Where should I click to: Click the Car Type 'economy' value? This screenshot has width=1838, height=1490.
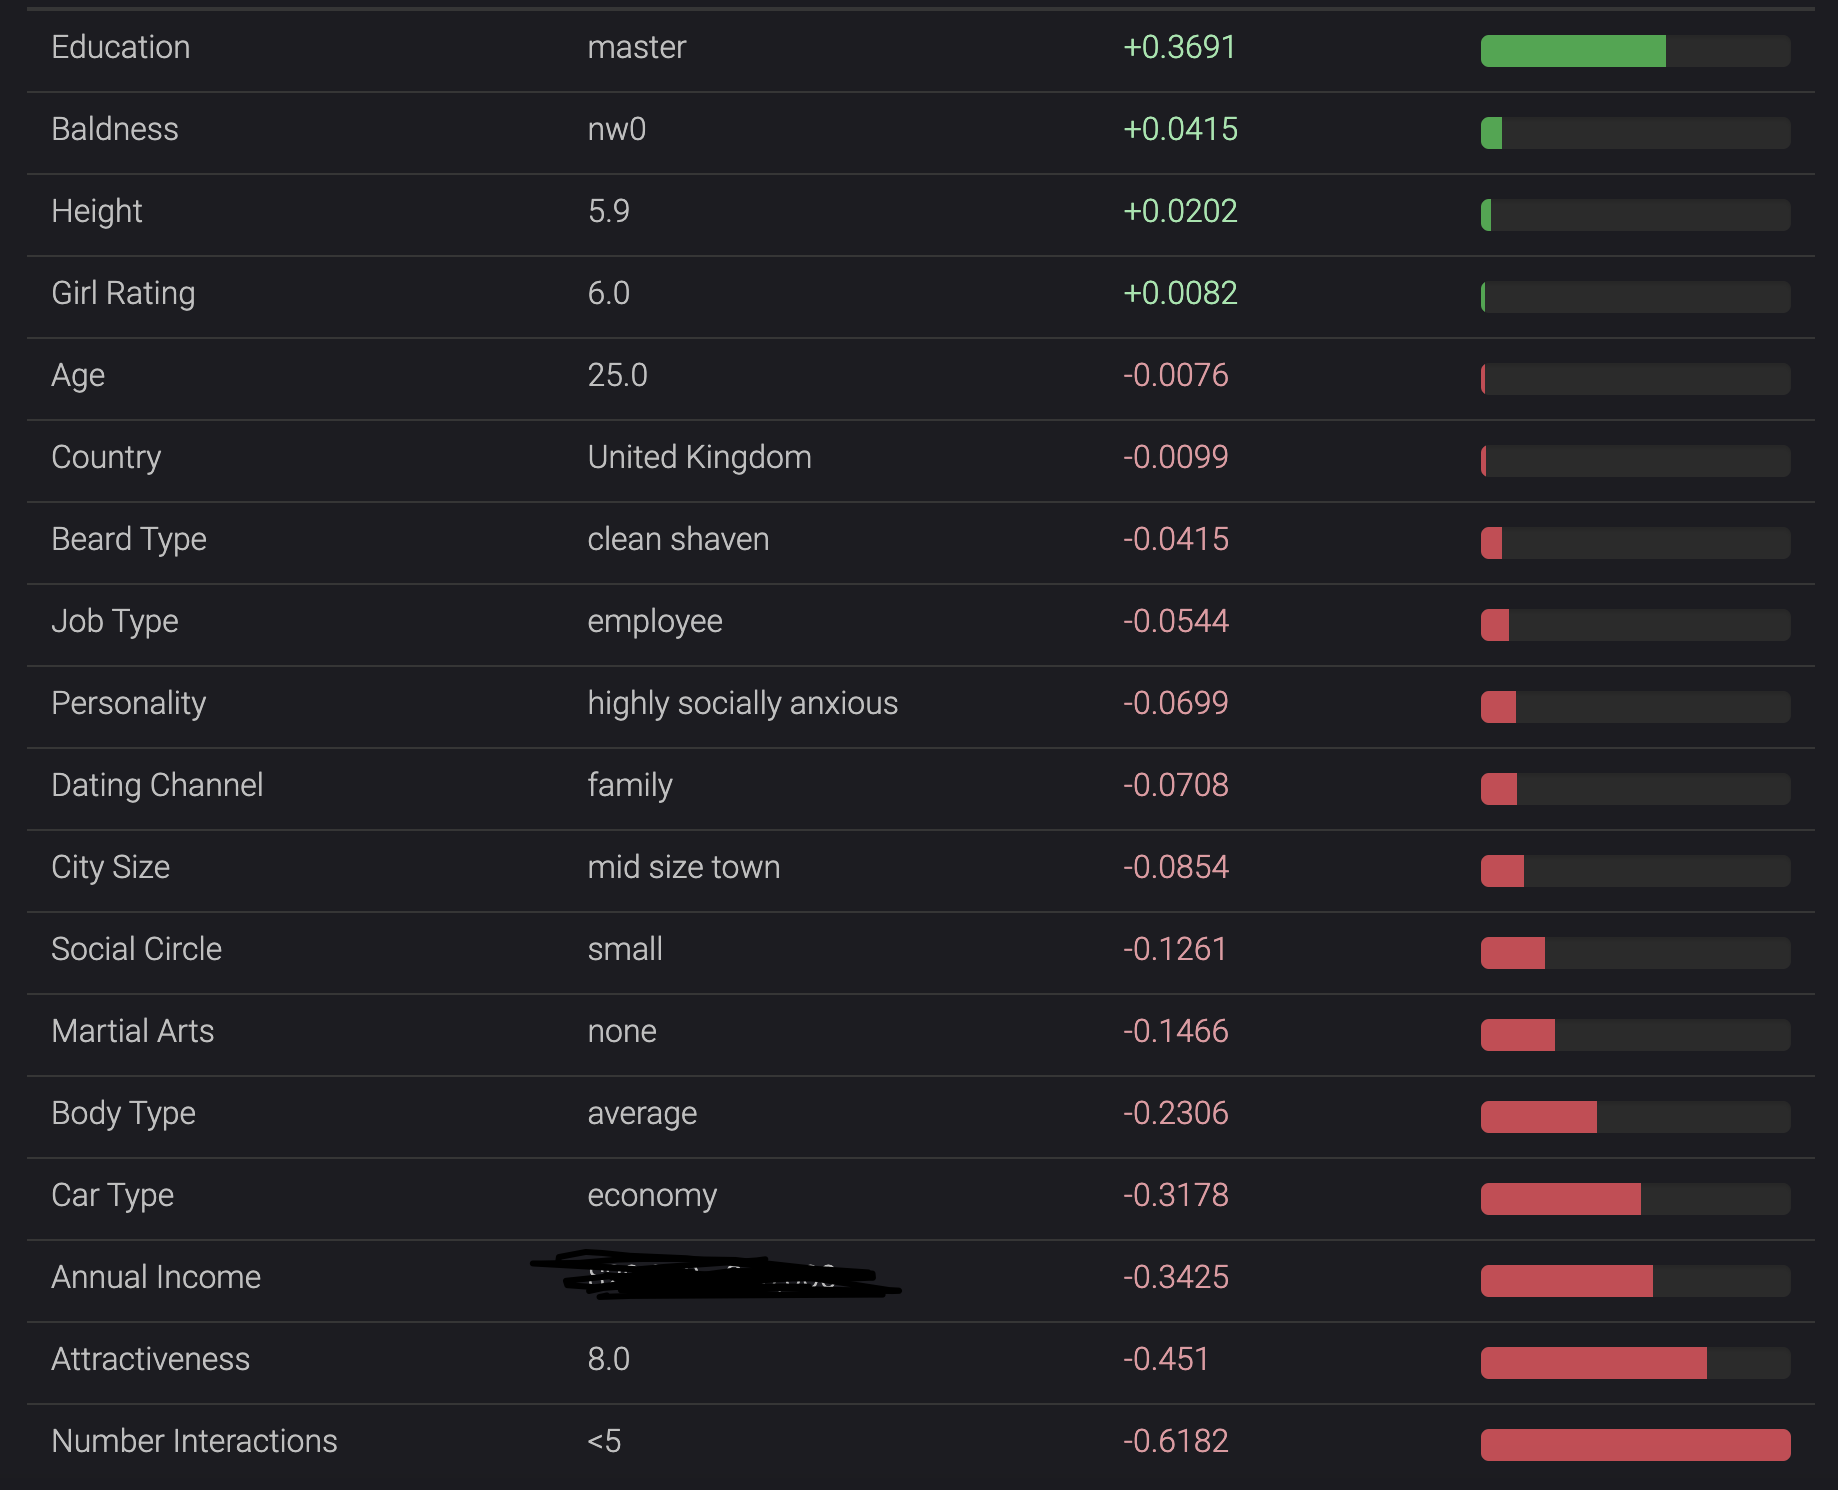[x=652, y=1195]
